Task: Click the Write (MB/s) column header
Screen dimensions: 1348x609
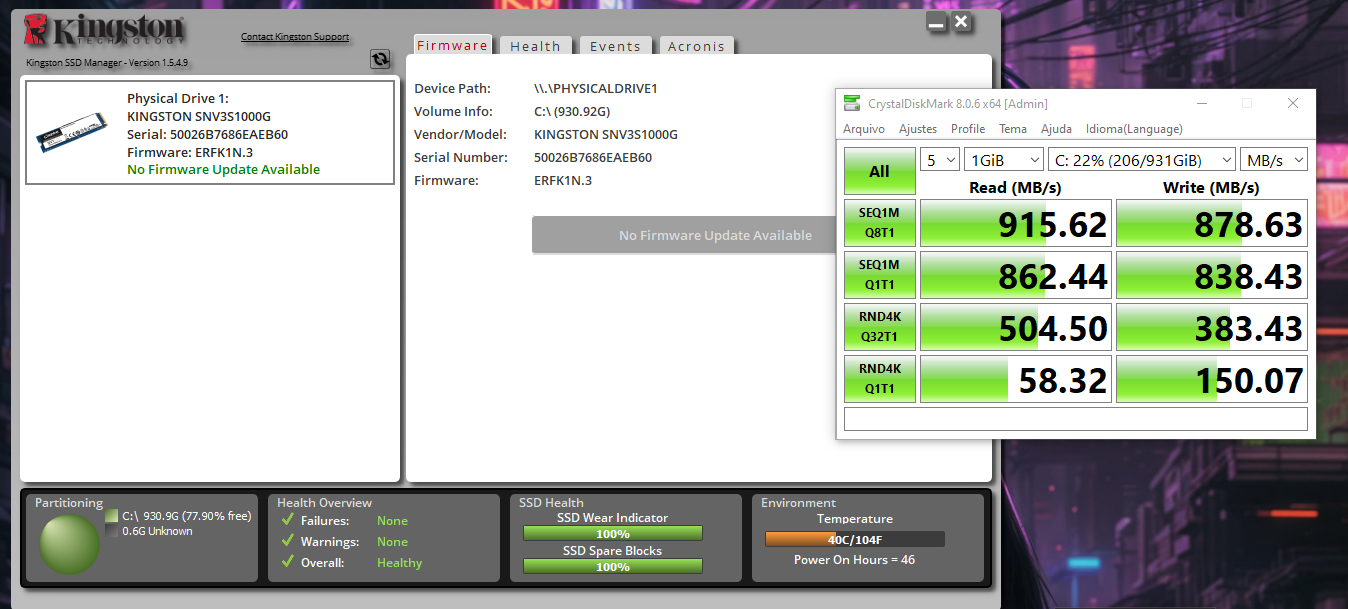Action: [1211, 187]
